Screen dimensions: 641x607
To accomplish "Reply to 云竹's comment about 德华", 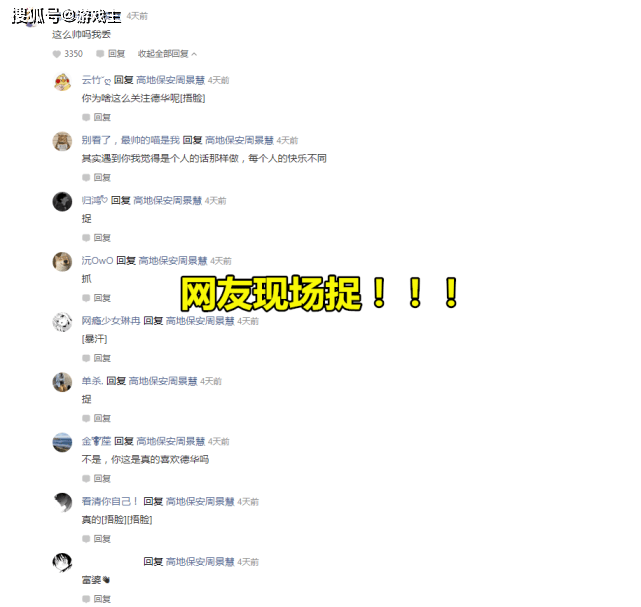I will 96,117.
